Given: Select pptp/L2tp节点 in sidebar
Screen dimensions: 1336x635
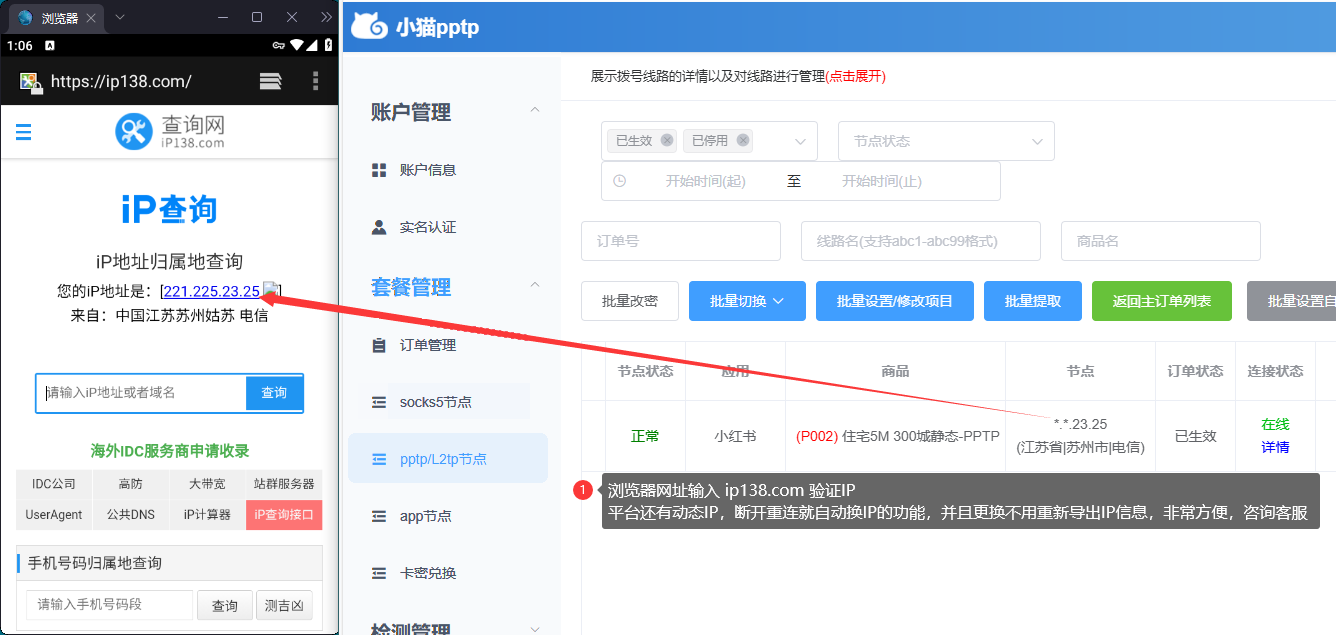Looking at the screenshot, I should 448,459.
